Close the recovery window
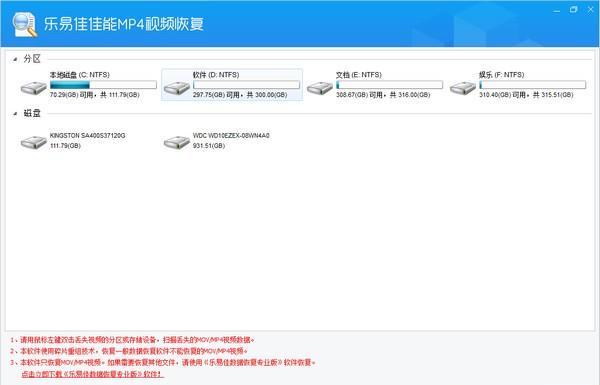The width and height of the screenshot is (600, 385). coord(590,10)
